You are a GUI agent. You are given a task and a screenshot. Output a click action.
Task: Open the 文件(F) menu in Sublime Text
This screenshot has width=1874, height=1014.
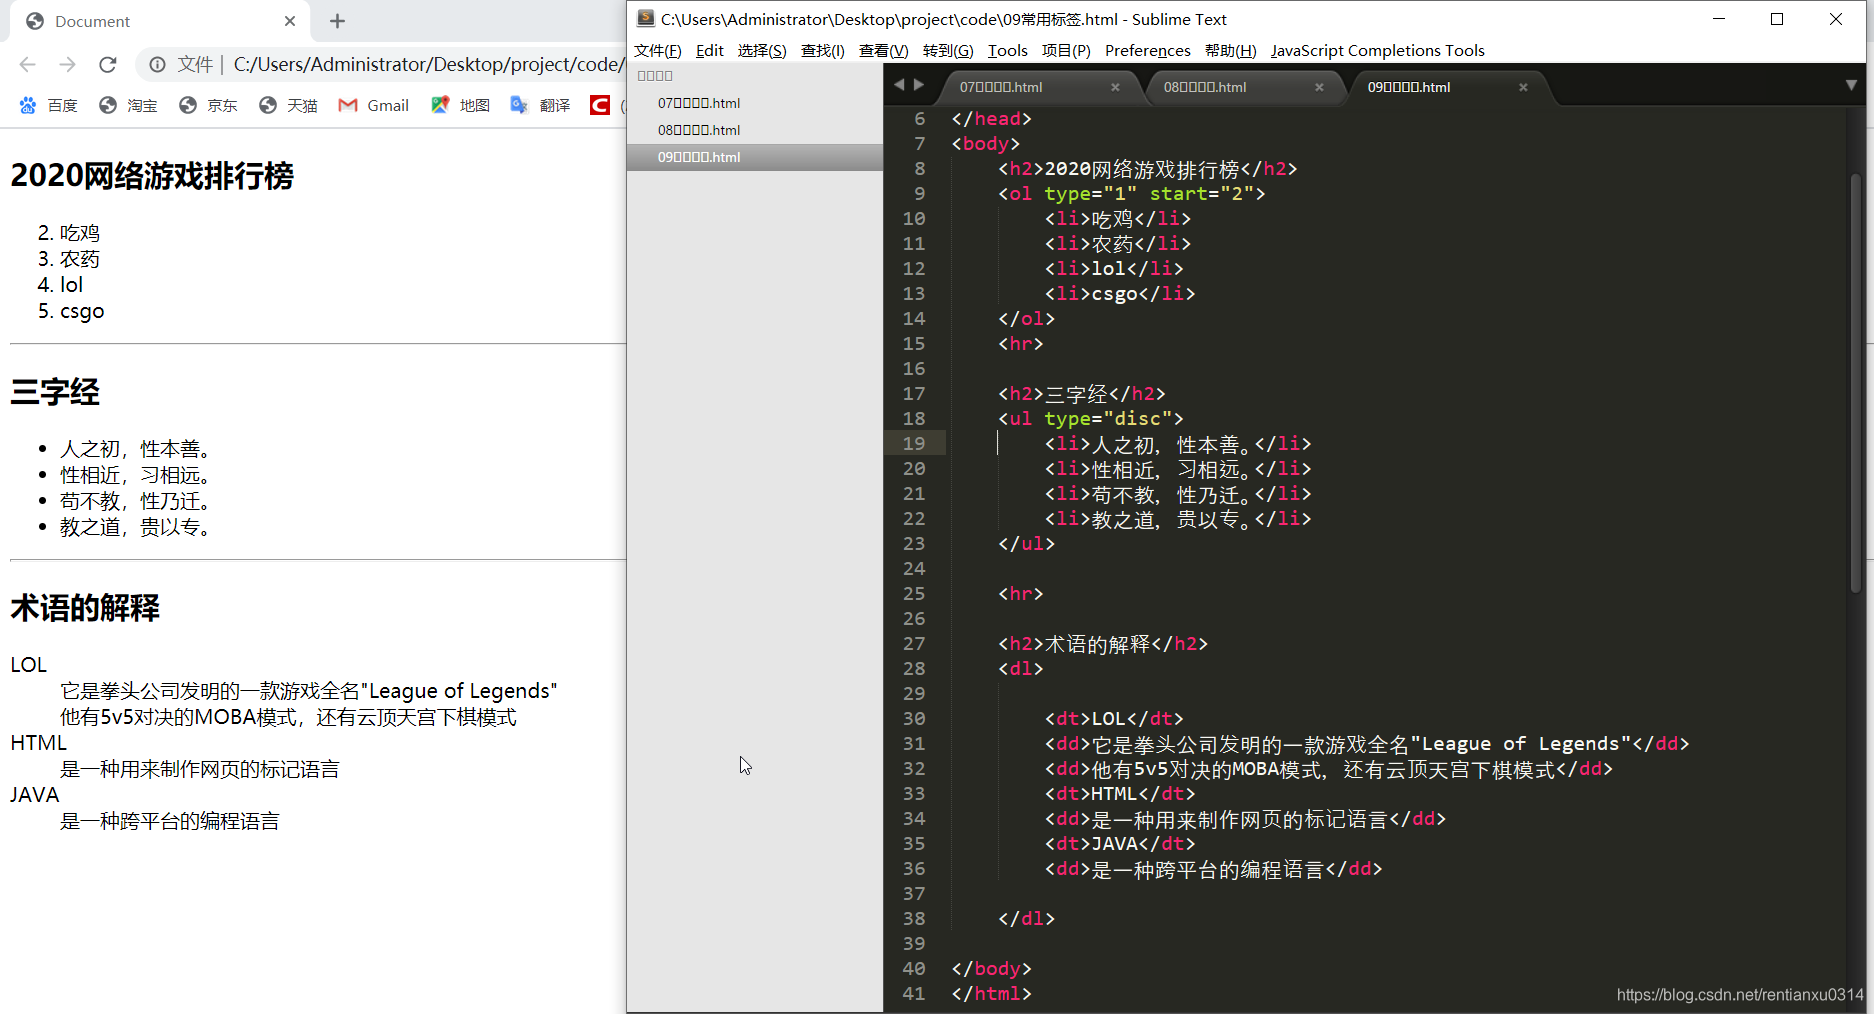[657, 51]
